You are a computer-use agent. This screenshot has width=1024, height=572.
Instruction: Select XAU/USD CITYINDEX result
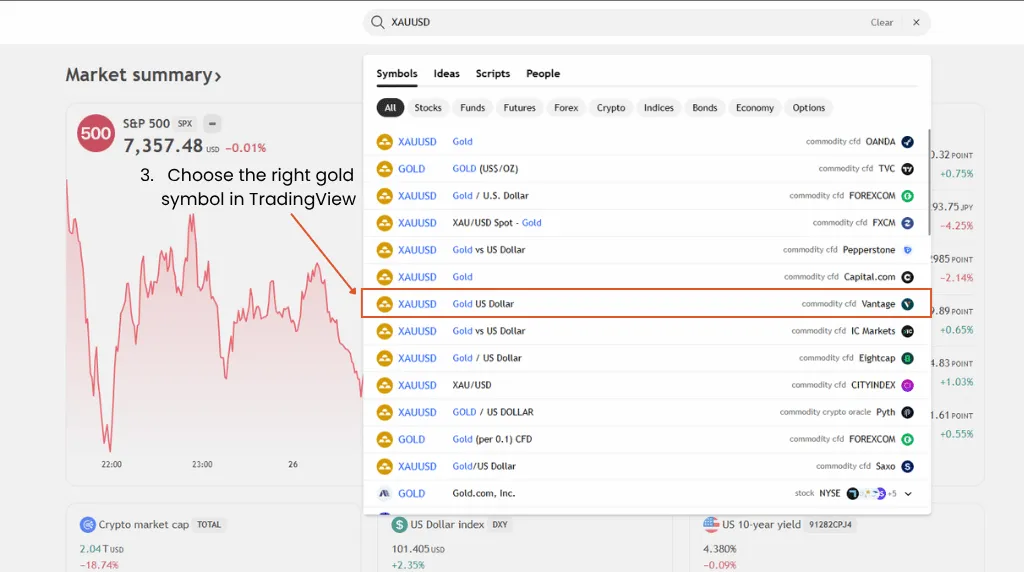[647, 386]
